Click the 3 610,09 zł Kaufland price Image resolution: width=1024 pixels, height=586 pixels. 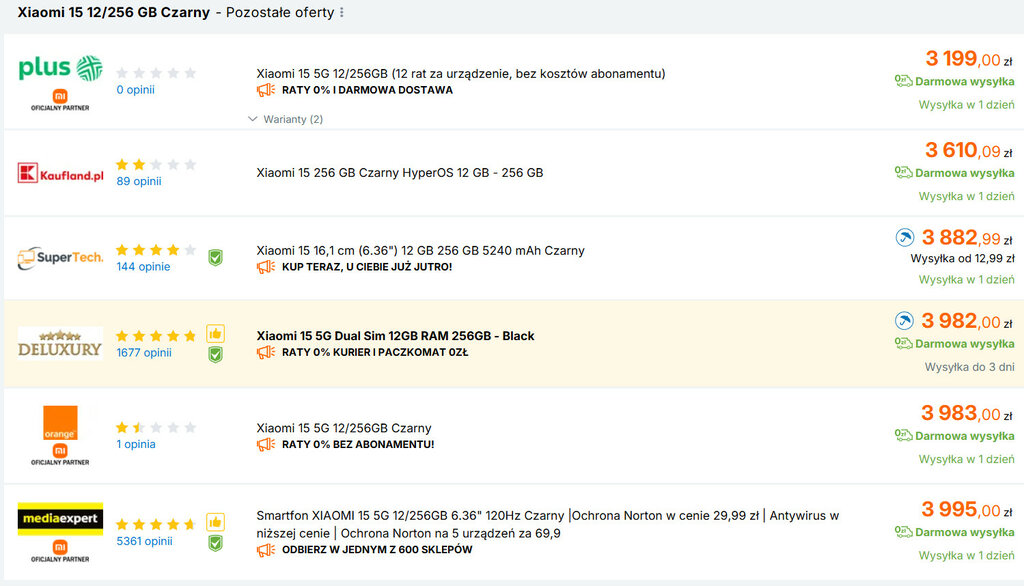pyautogui.click(x=962, y=151)
